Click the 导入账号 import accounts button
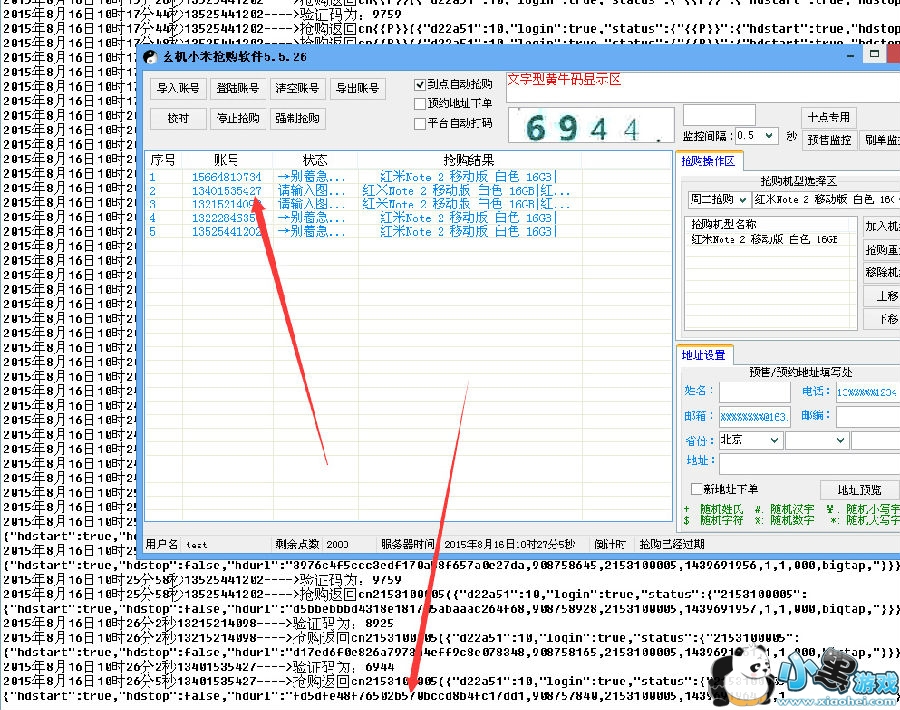The height and width of the screenshot is (710, 900). [x=179, y=89]
